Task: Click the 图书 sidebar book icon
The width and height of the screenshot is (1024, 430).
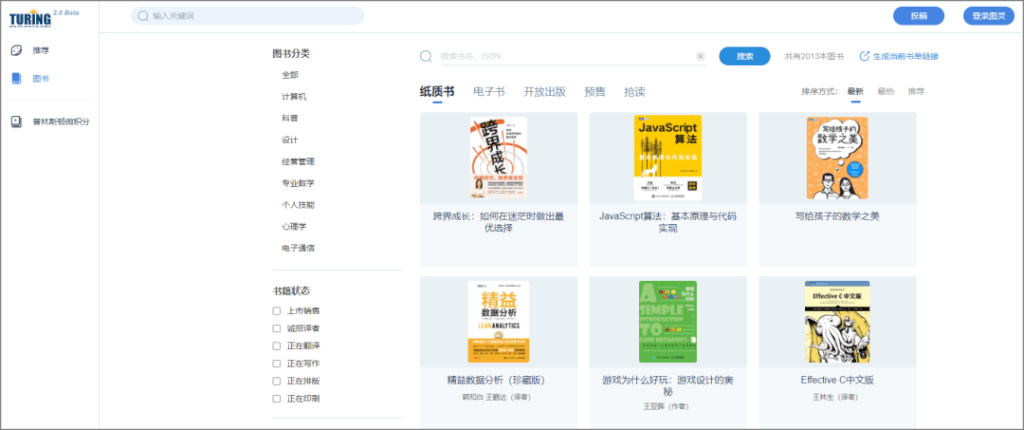Action: pos(17,78)
